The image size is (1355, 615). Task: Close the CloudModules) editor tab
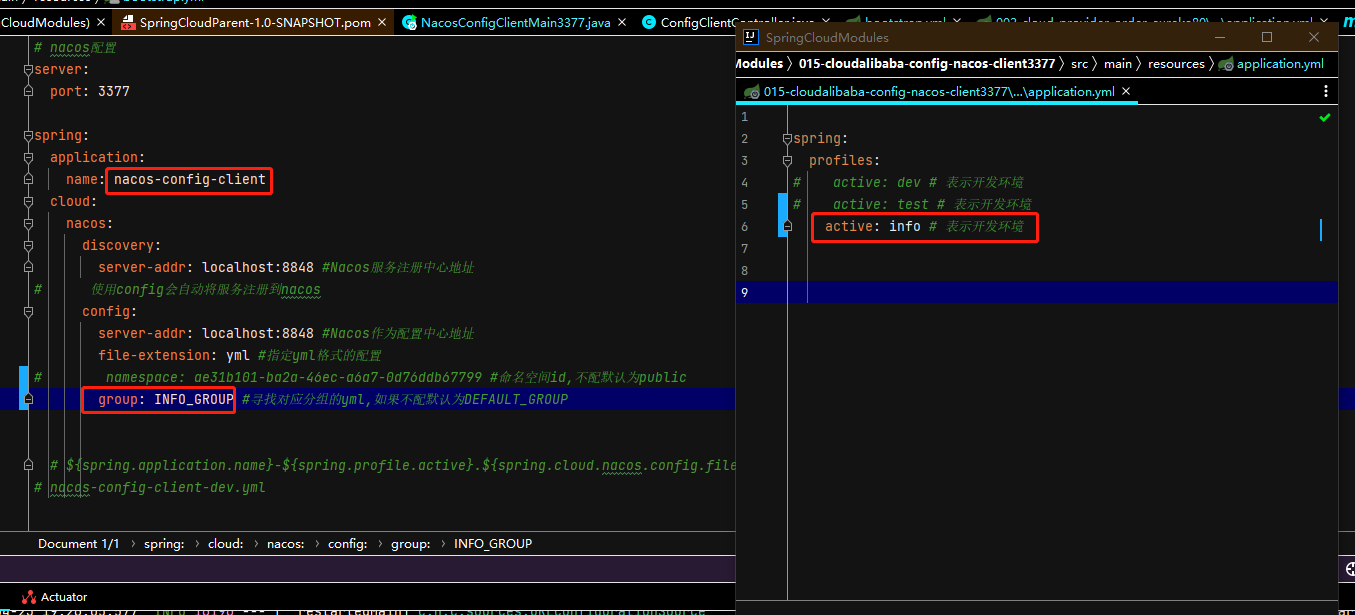tap(102, 22)
